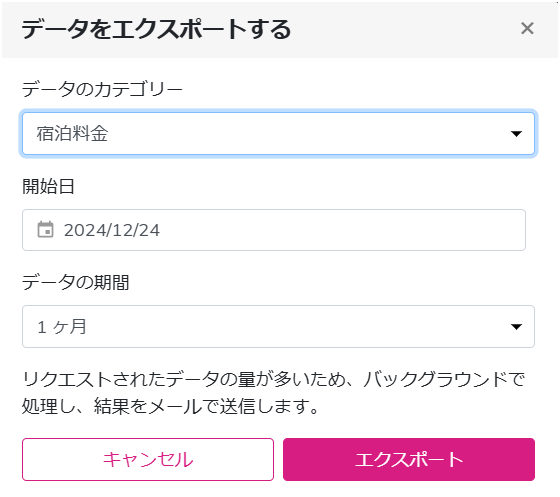Image resolution: width=560 pixels, height=497 pixels.
Task: Close the データをエクスポートする dialog with the X
Action: (527, 28)
